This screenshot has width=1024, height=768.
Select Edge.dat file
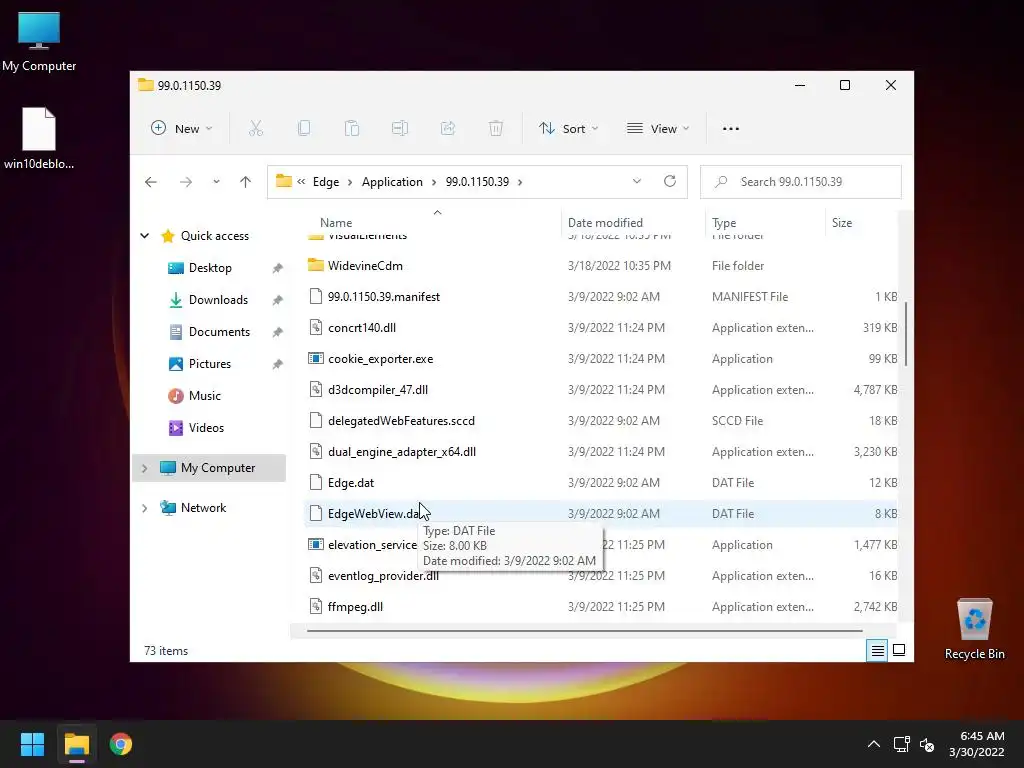(x=351, y=483)
